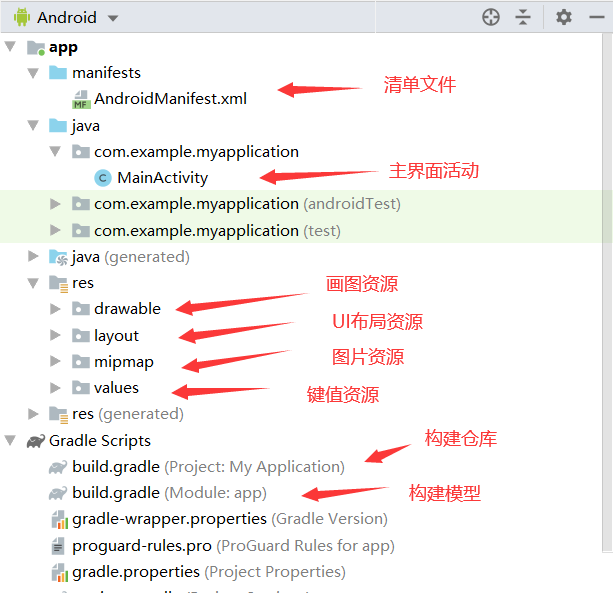Screen dimensions: 613x593
Task: Click the mipmap folder icon
Action: [x=81, y=361]
